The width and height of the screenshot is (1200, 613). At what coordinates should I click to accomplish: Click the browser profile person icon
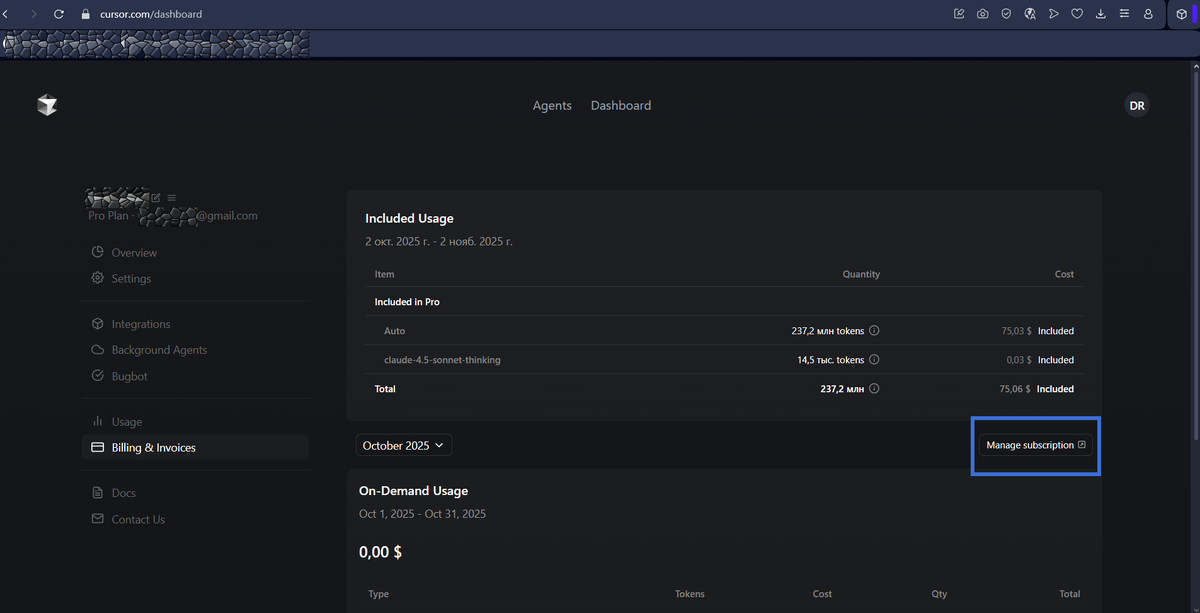coord(1148,14)
